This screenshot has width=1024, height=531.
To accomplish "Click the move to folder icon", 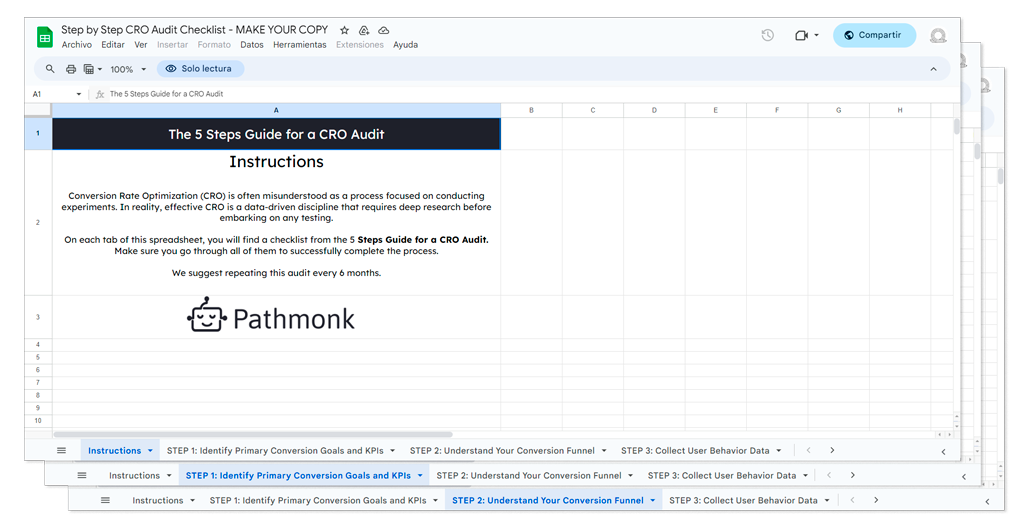I will pos(364,31).
